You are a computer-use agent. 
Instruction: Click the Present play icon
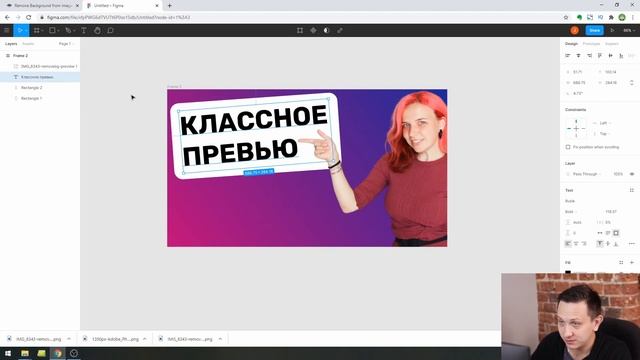[612, 31]
